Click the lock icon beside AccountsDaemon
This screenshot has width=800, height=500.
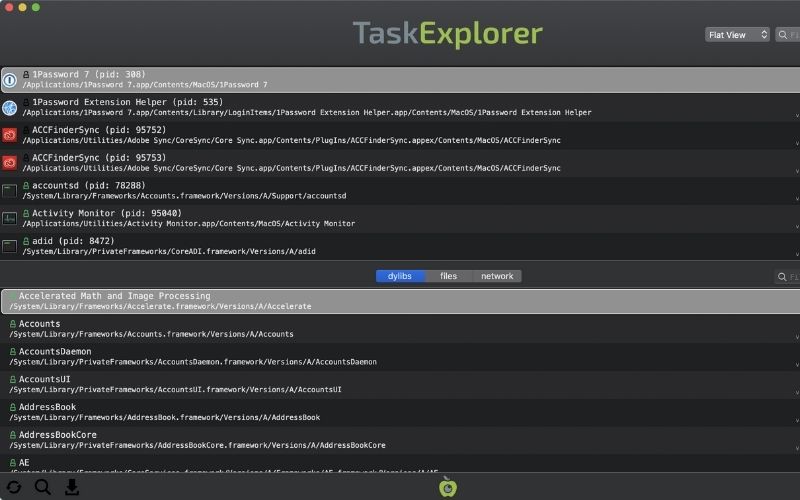[13, 352]
